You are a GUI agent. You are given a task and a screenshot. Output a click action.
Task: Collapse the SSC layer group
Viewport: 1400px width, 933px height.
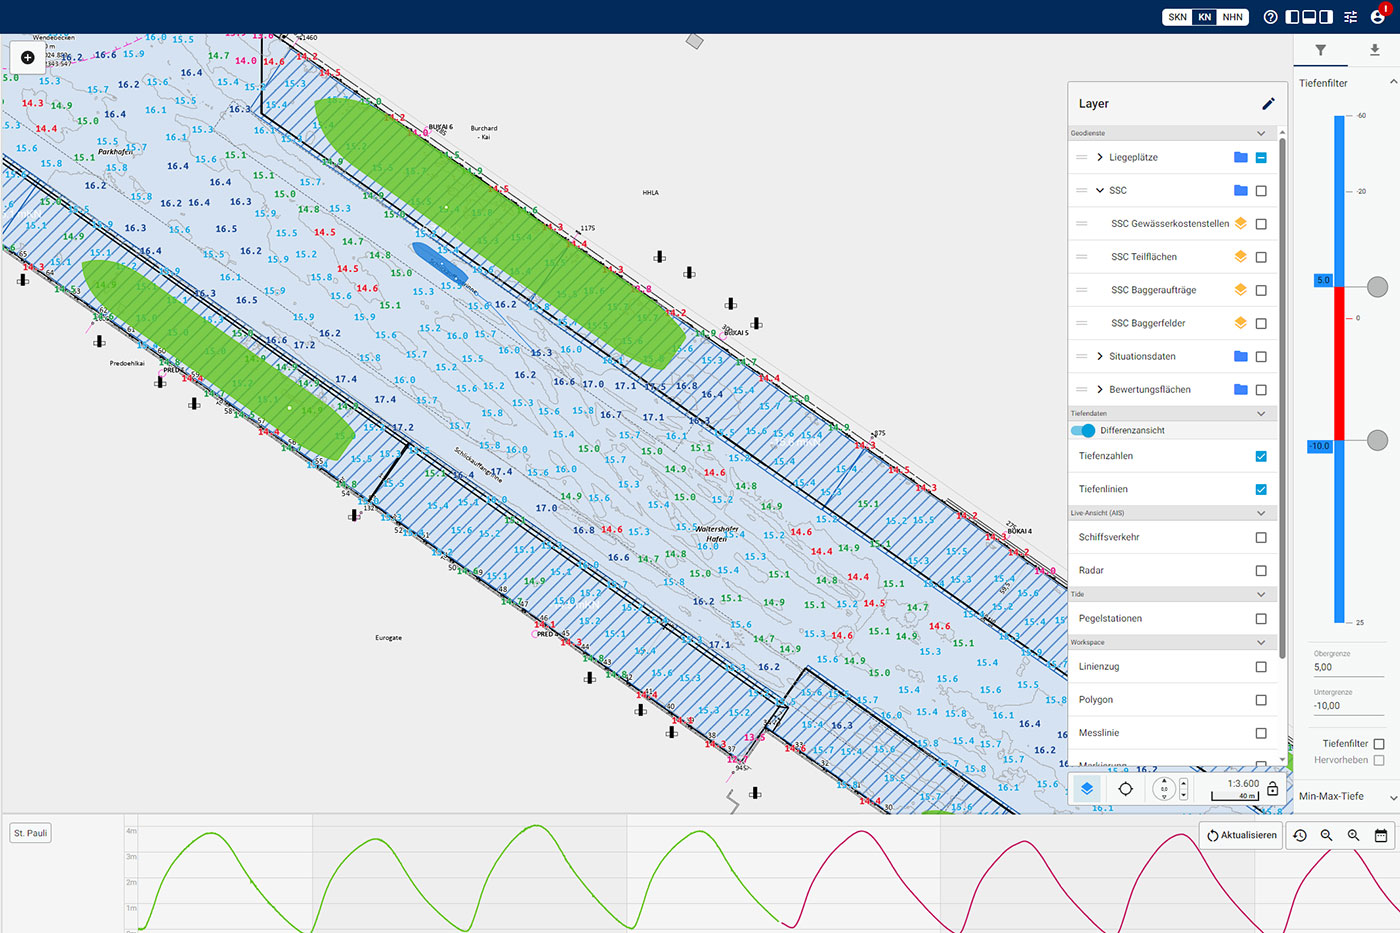[1100, 191]
